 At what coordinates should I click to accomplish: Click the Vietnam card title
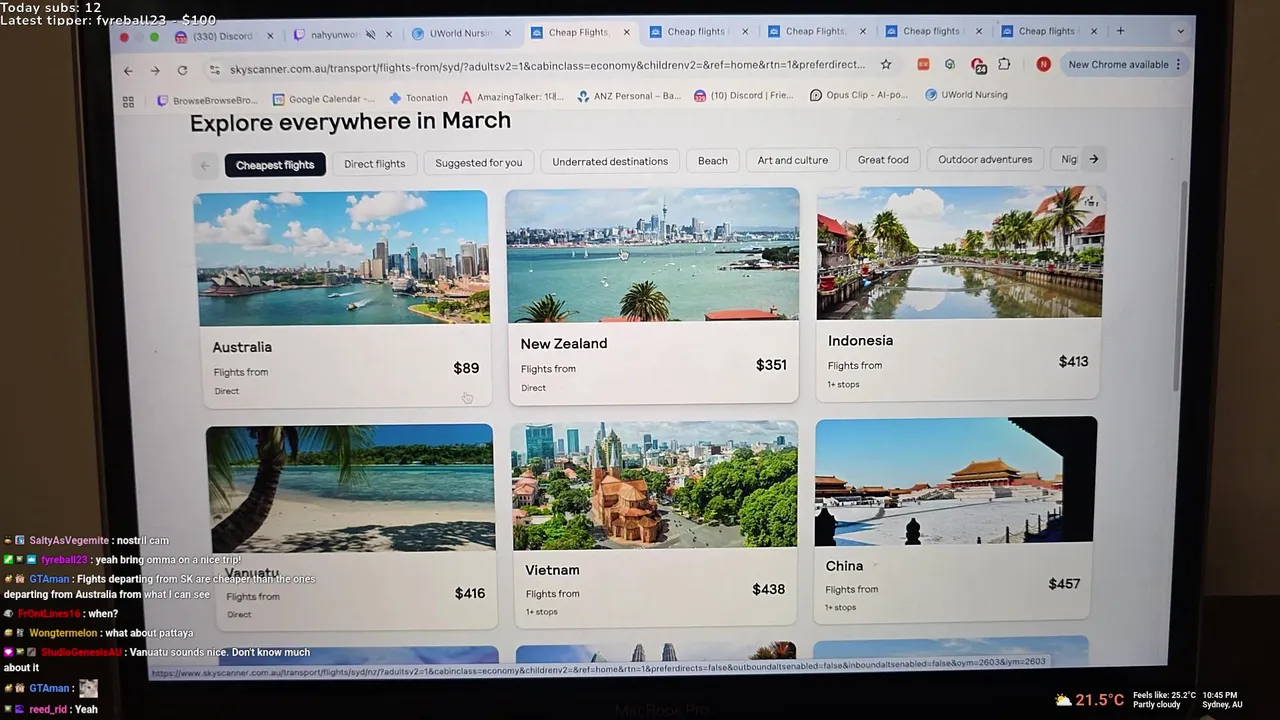click(552, 570)
